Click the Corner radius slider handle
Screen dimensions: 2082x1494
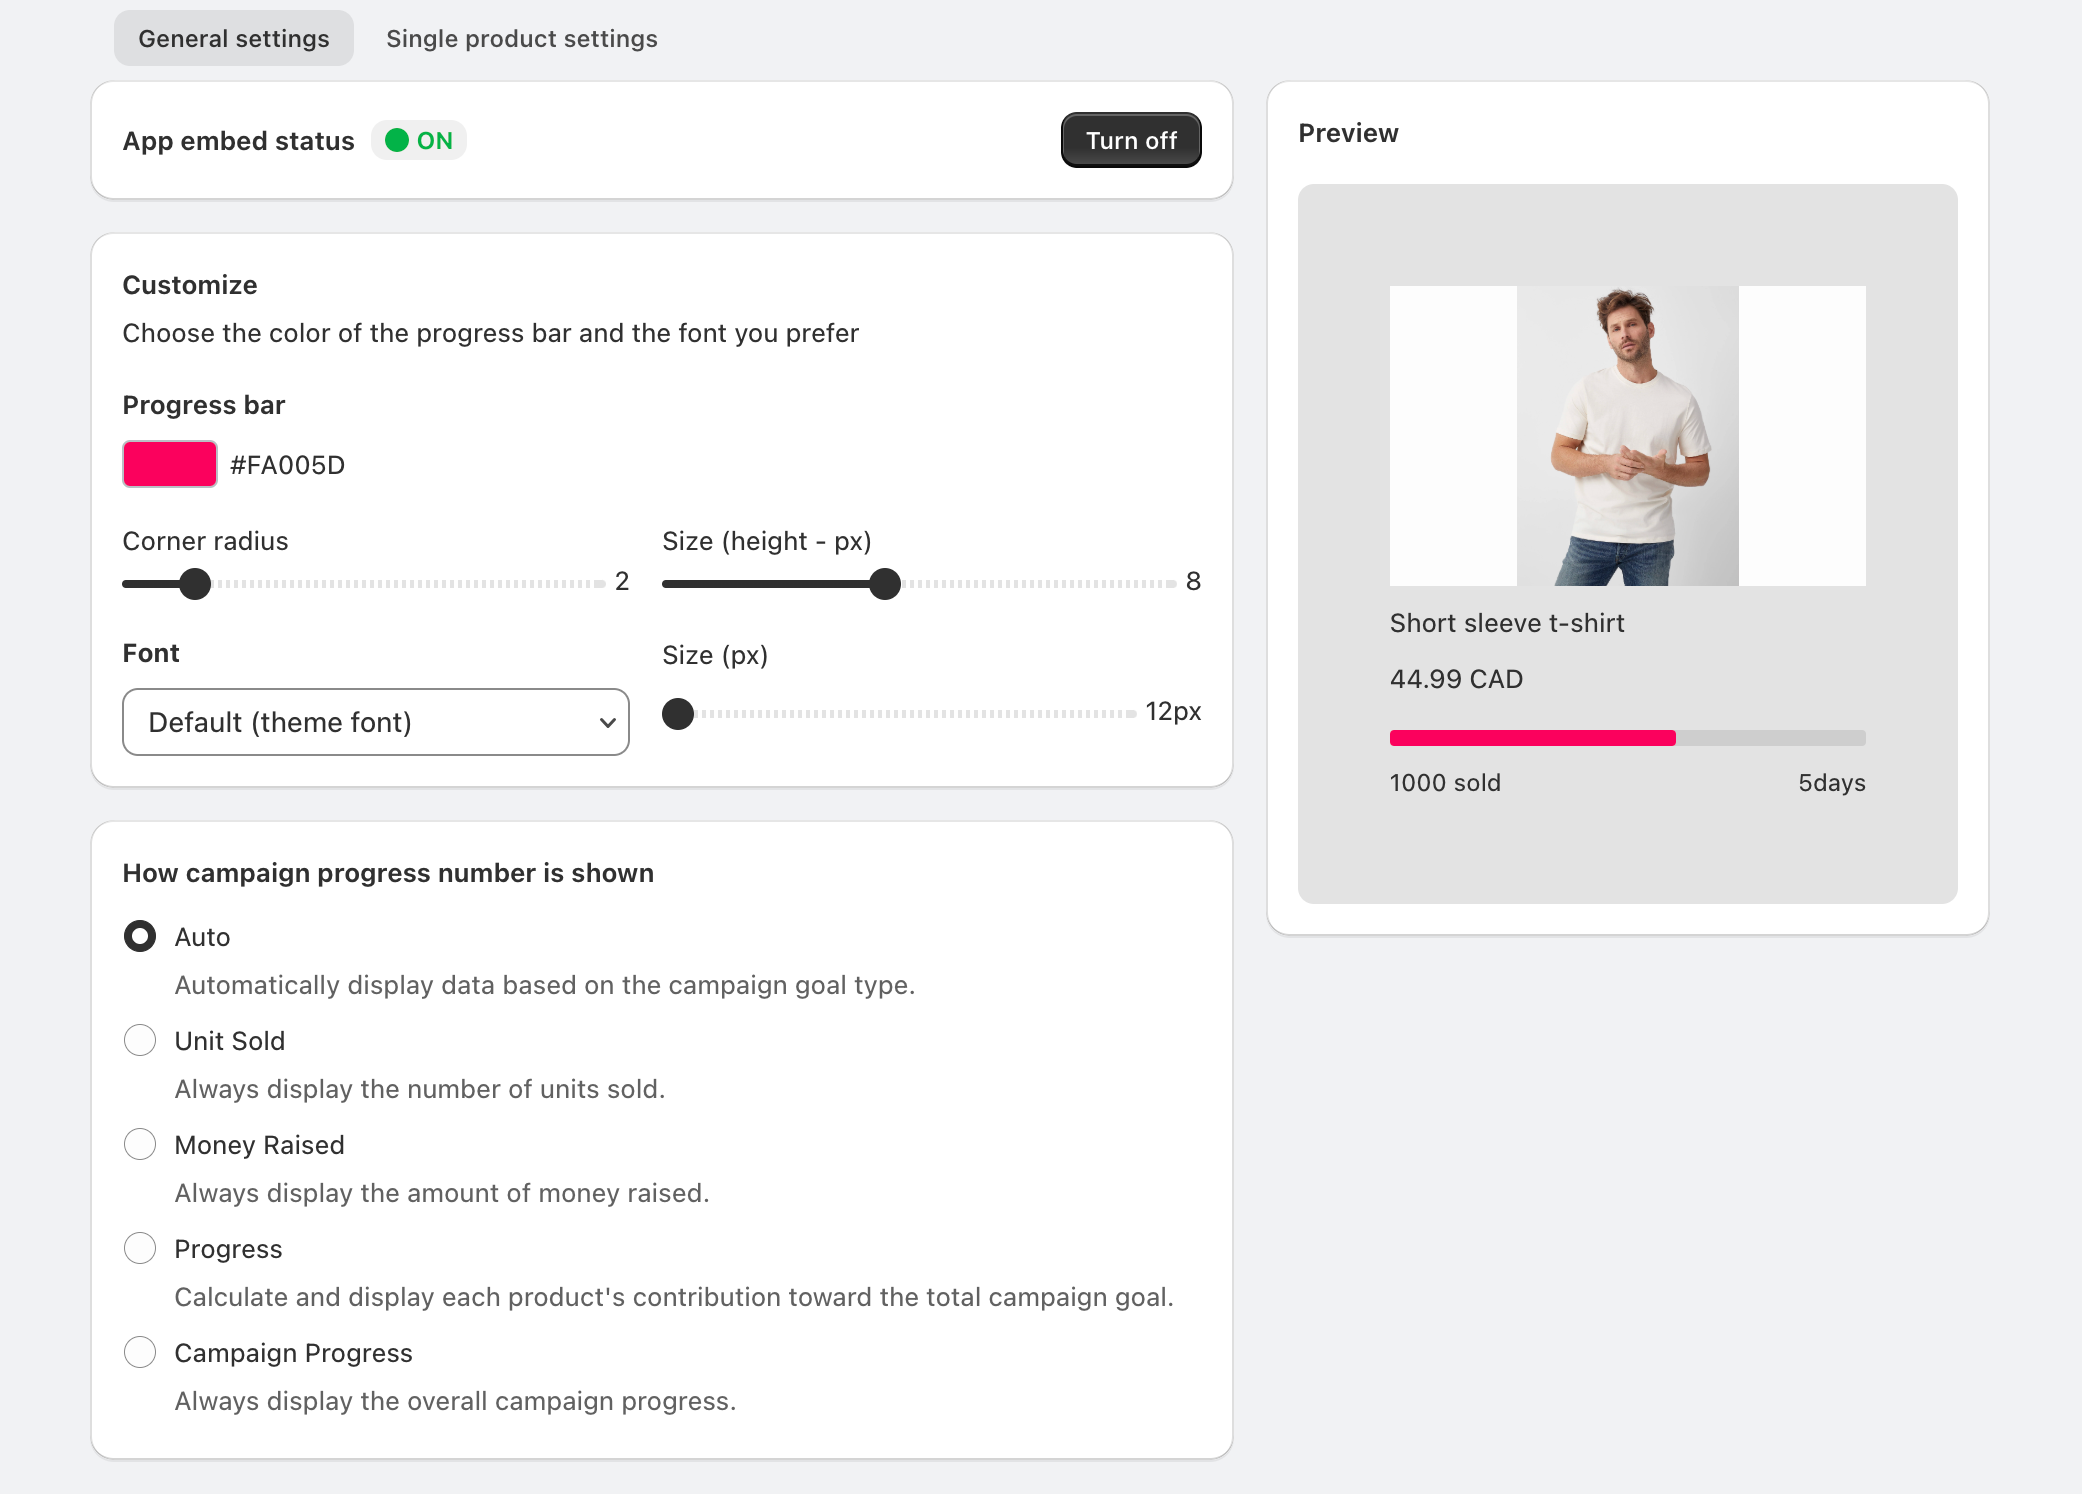tap(195, 583)
